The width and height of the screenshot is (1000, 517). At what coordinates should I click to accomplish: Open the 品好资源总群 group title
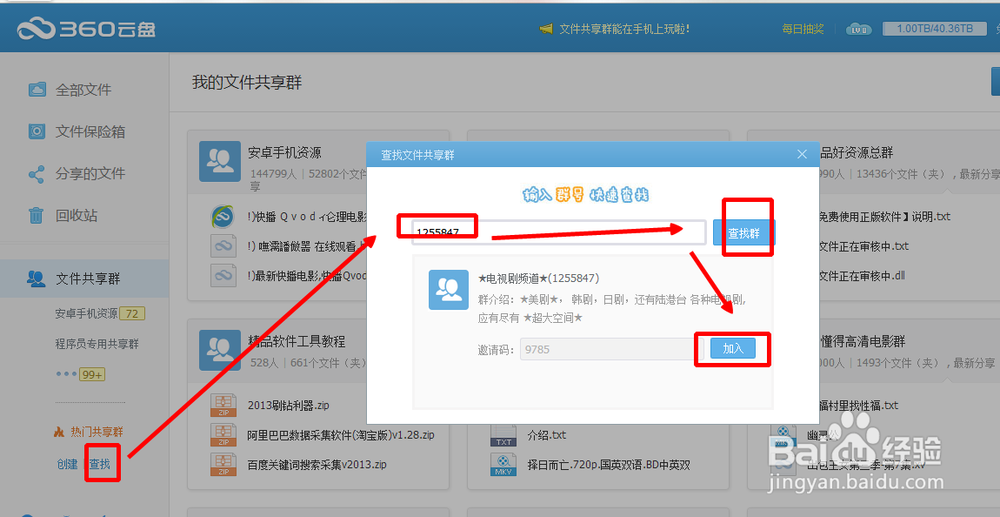[856, 153]
